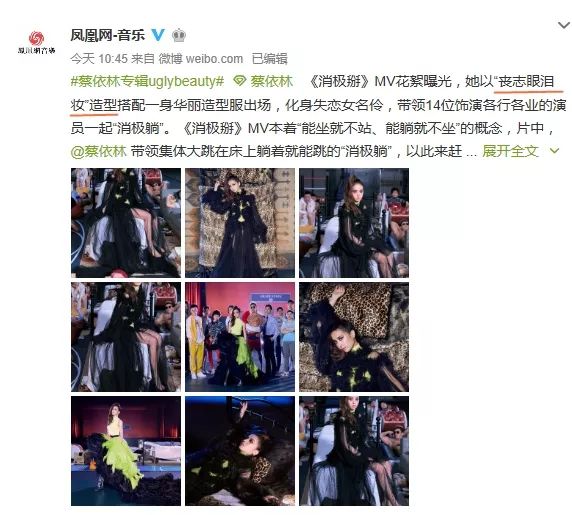Click the green super-topic diamond icon
Image resolution: width=572 pixels, height=515 pixels.
[239, 81]
